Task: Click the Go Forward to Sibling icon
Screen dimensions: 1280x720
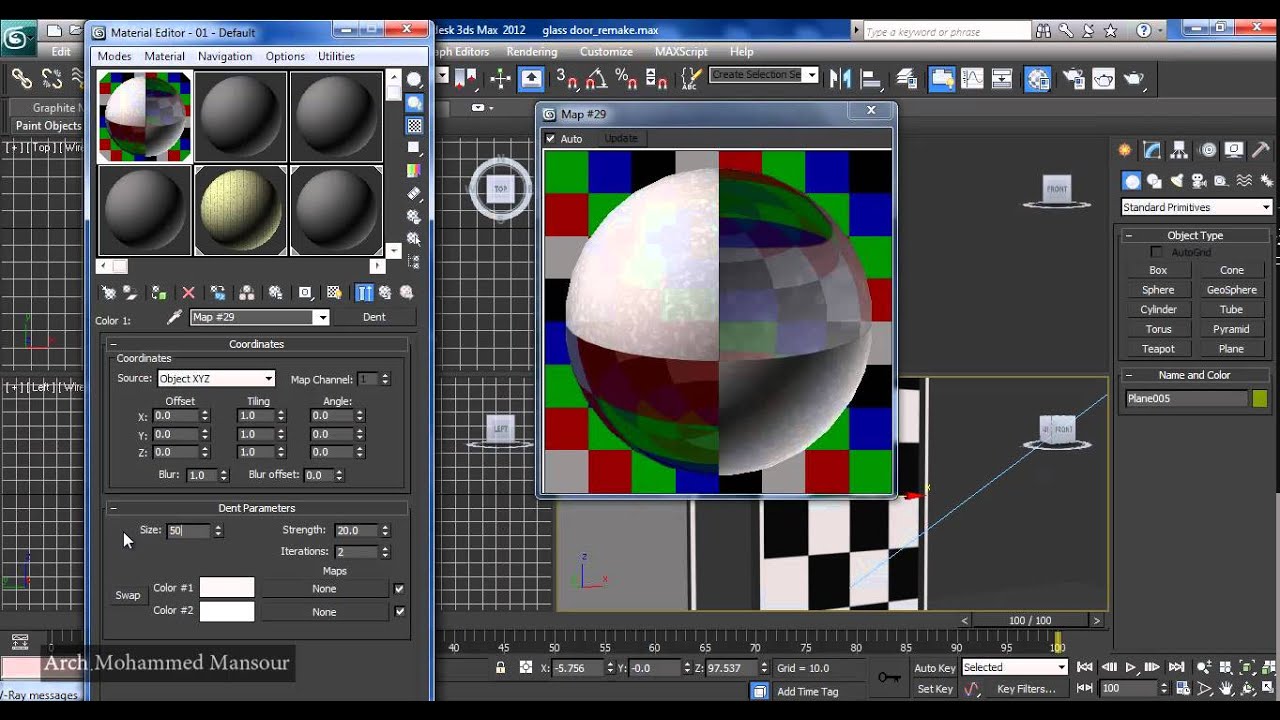Action: pyautogui.click(x=407, y=293)
